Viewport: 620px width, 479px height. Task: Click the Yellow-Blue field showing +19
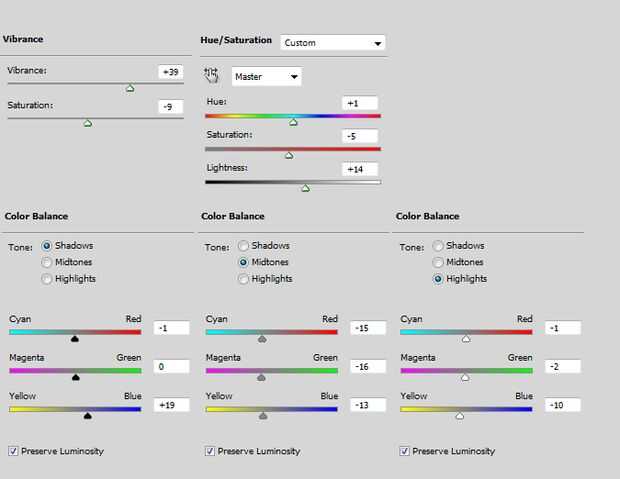(170, 405)
